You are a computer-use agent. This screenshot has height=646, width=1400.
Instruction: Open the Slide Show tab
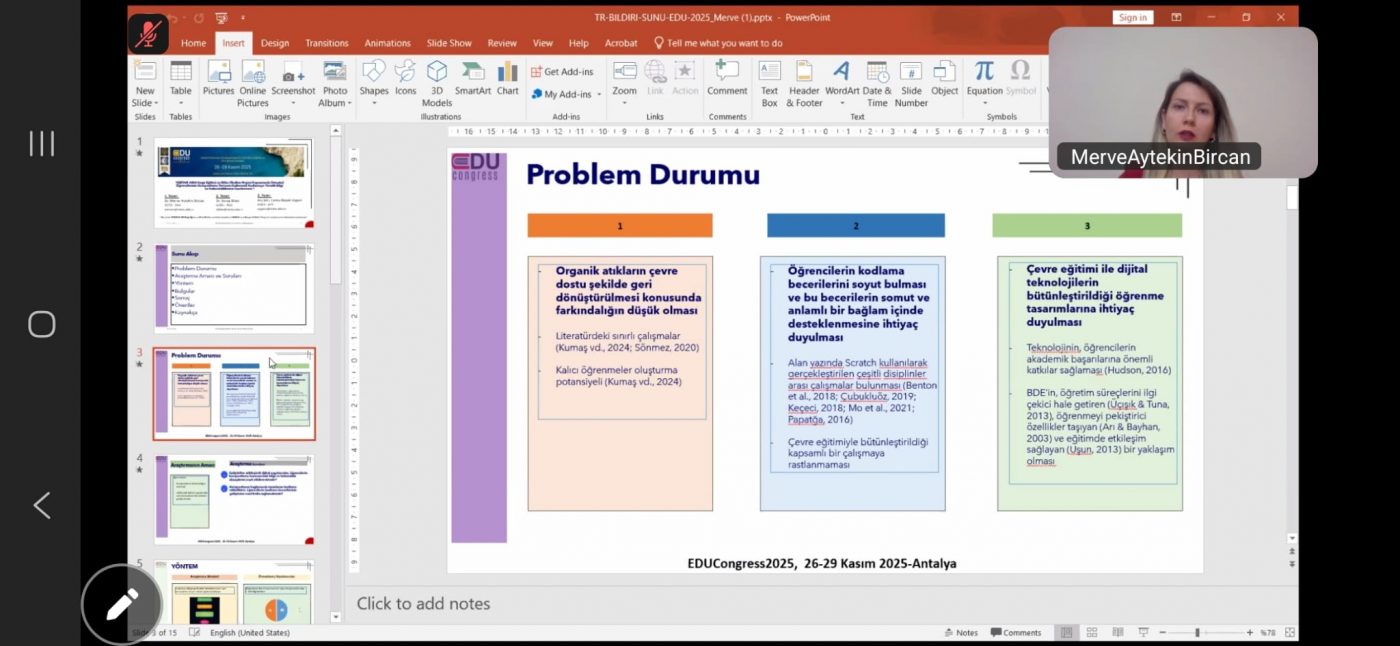coord(449,43)
